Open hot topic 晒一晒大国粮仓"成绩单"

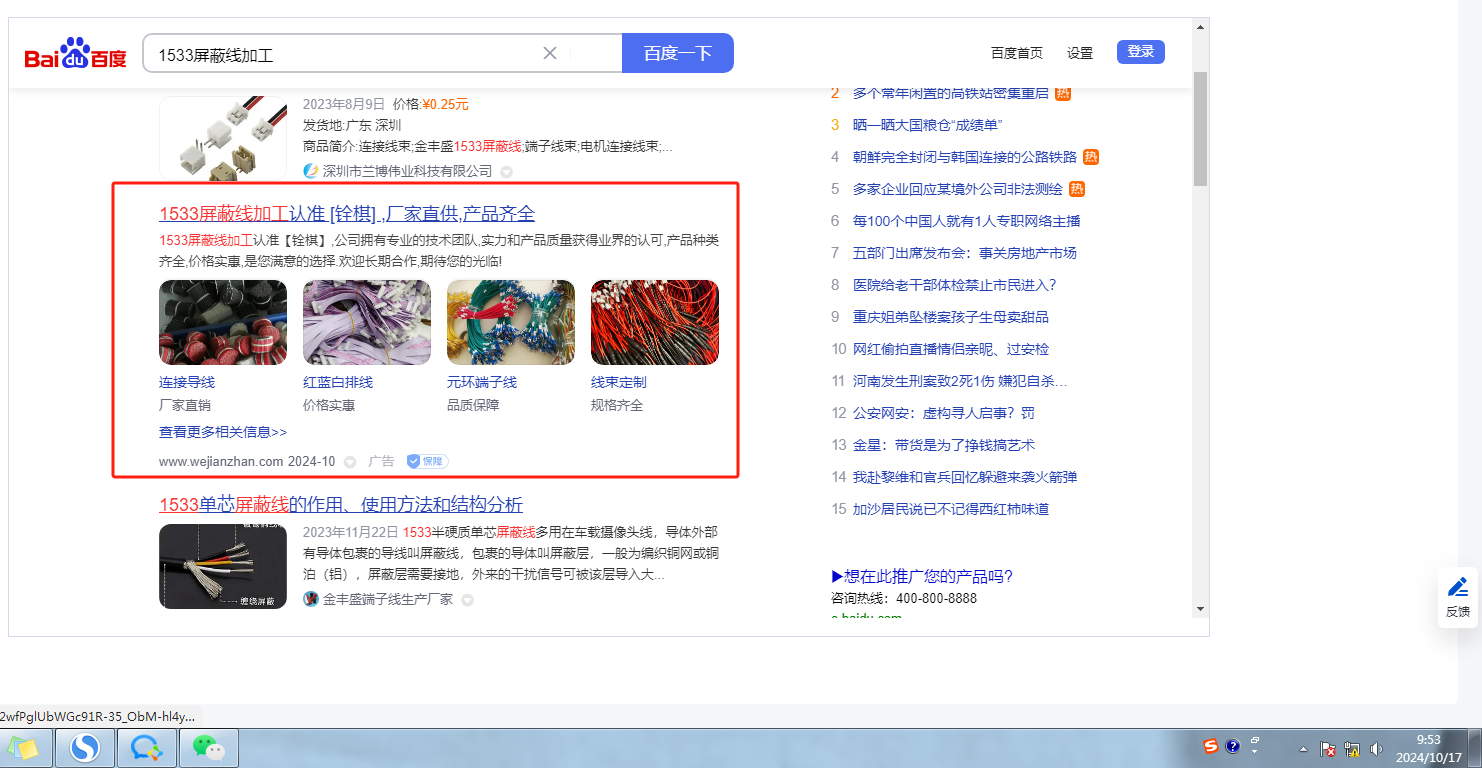pos(928,125)
